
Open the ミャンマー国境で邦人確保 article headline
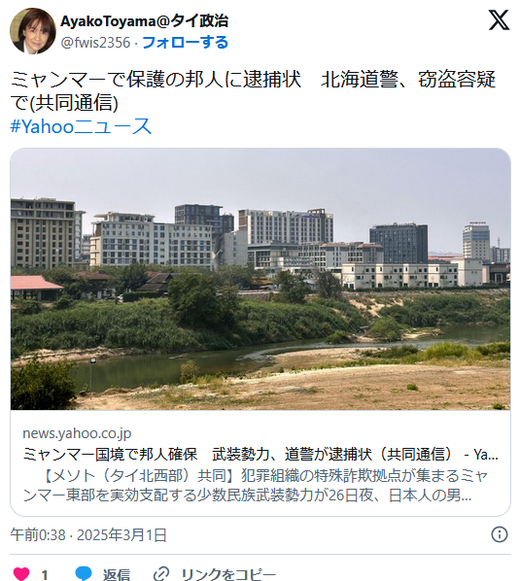tap(260, 454)
